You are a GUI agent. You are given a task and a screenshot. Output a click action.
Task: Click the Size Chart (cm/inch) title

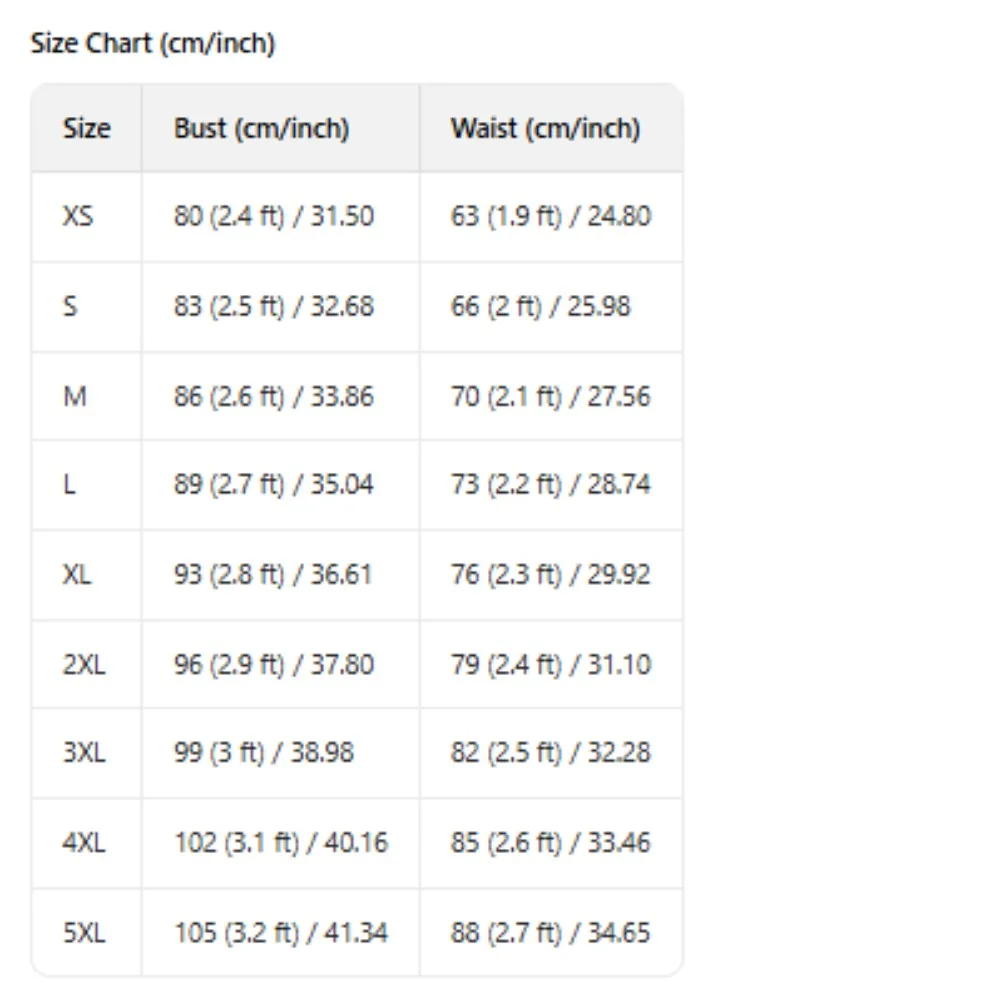[152, 44]
